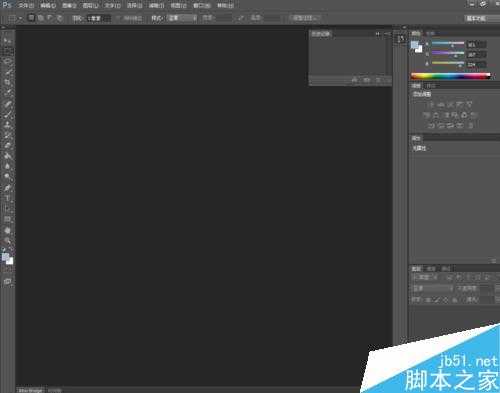
Task: Click the History panel camera snapshot icon
Action: pyautogui.click(x=367, y=80)
